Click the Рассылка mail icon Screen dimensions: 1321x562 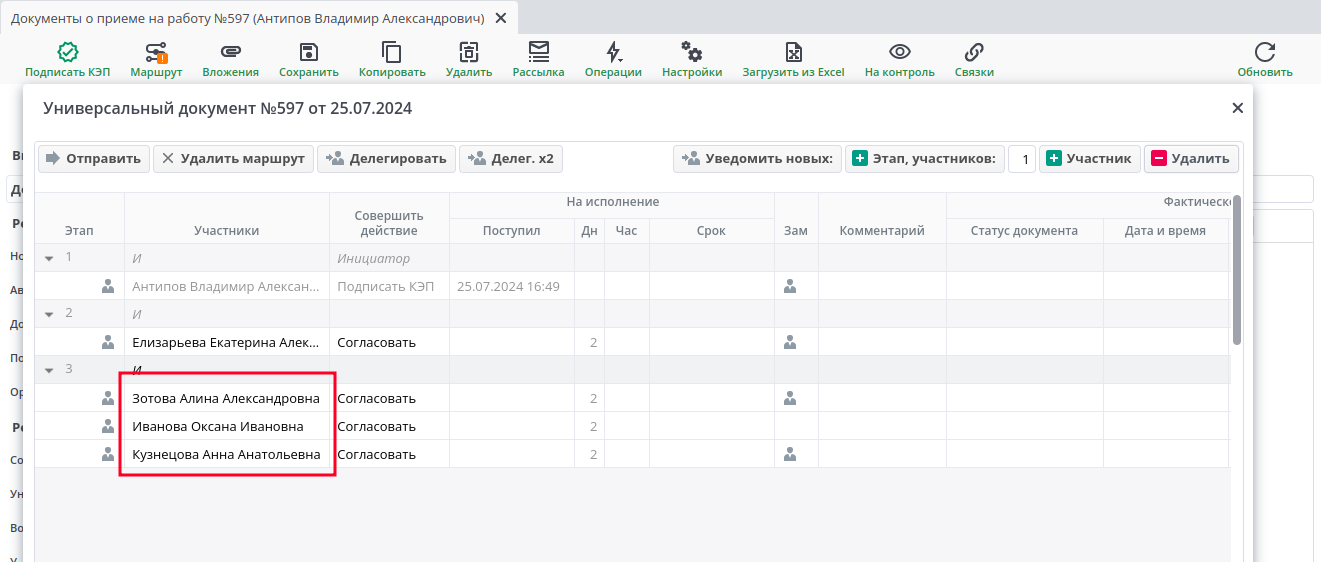538,53
